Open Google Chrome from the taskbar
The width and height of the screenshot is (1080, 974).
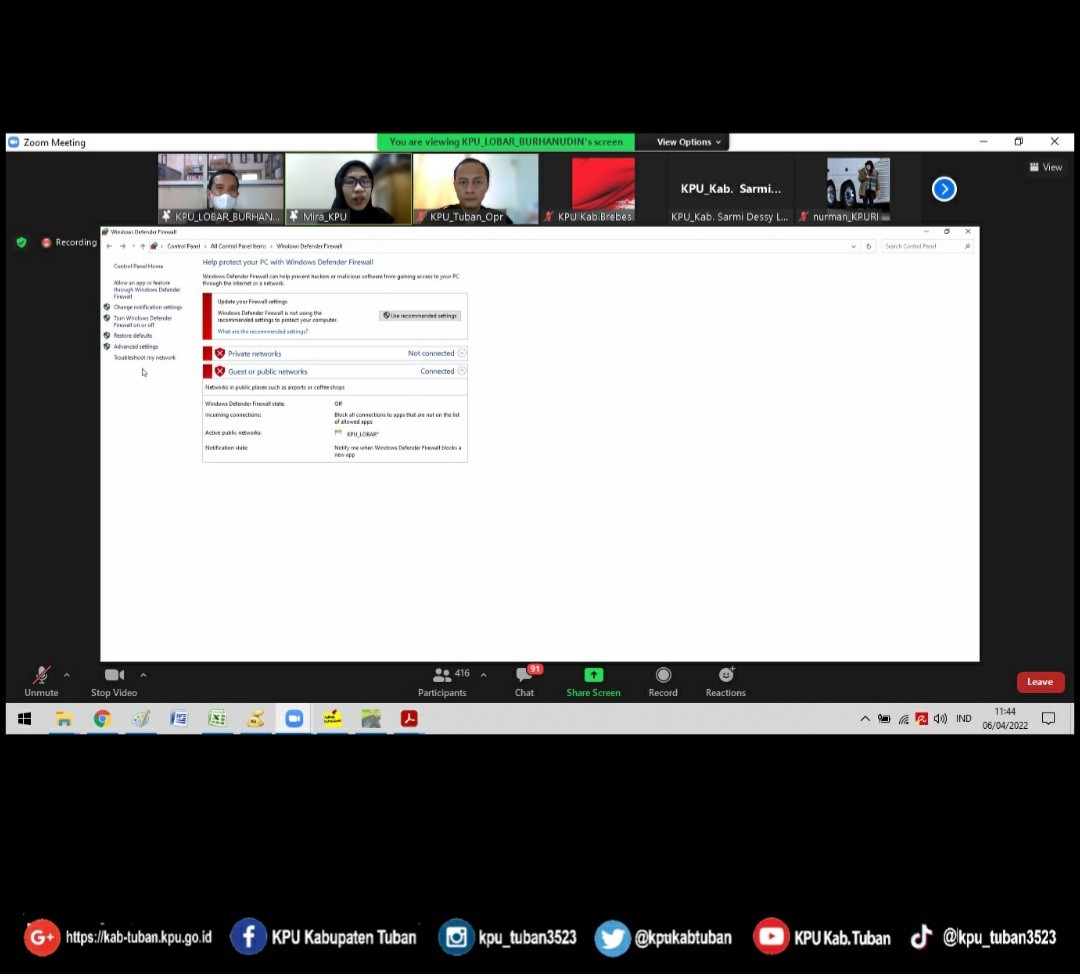click(102, 719)
